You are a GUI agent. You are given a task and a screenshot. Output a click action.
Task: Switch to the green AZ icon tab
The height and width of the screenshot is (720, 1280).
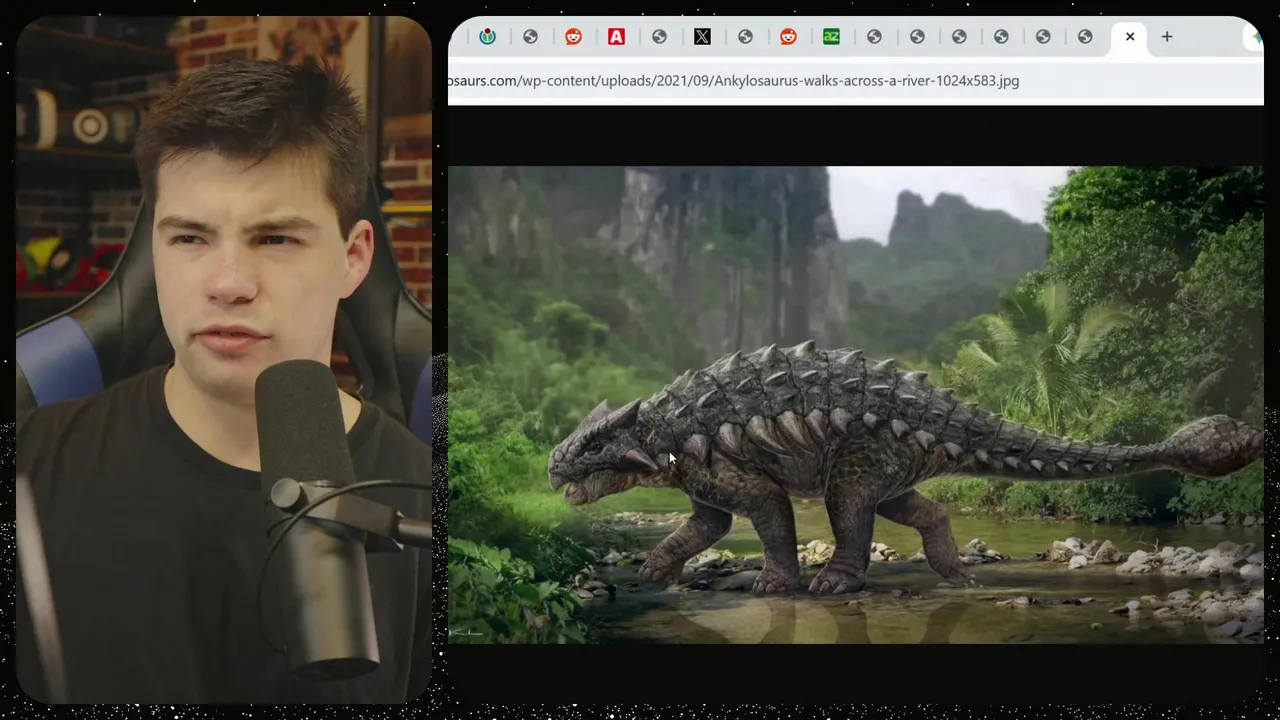831,37
